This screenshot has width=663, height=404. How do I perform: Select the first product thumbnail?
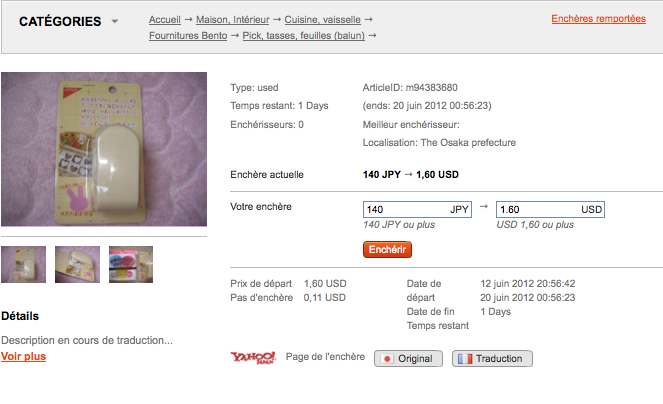[23, 264]
